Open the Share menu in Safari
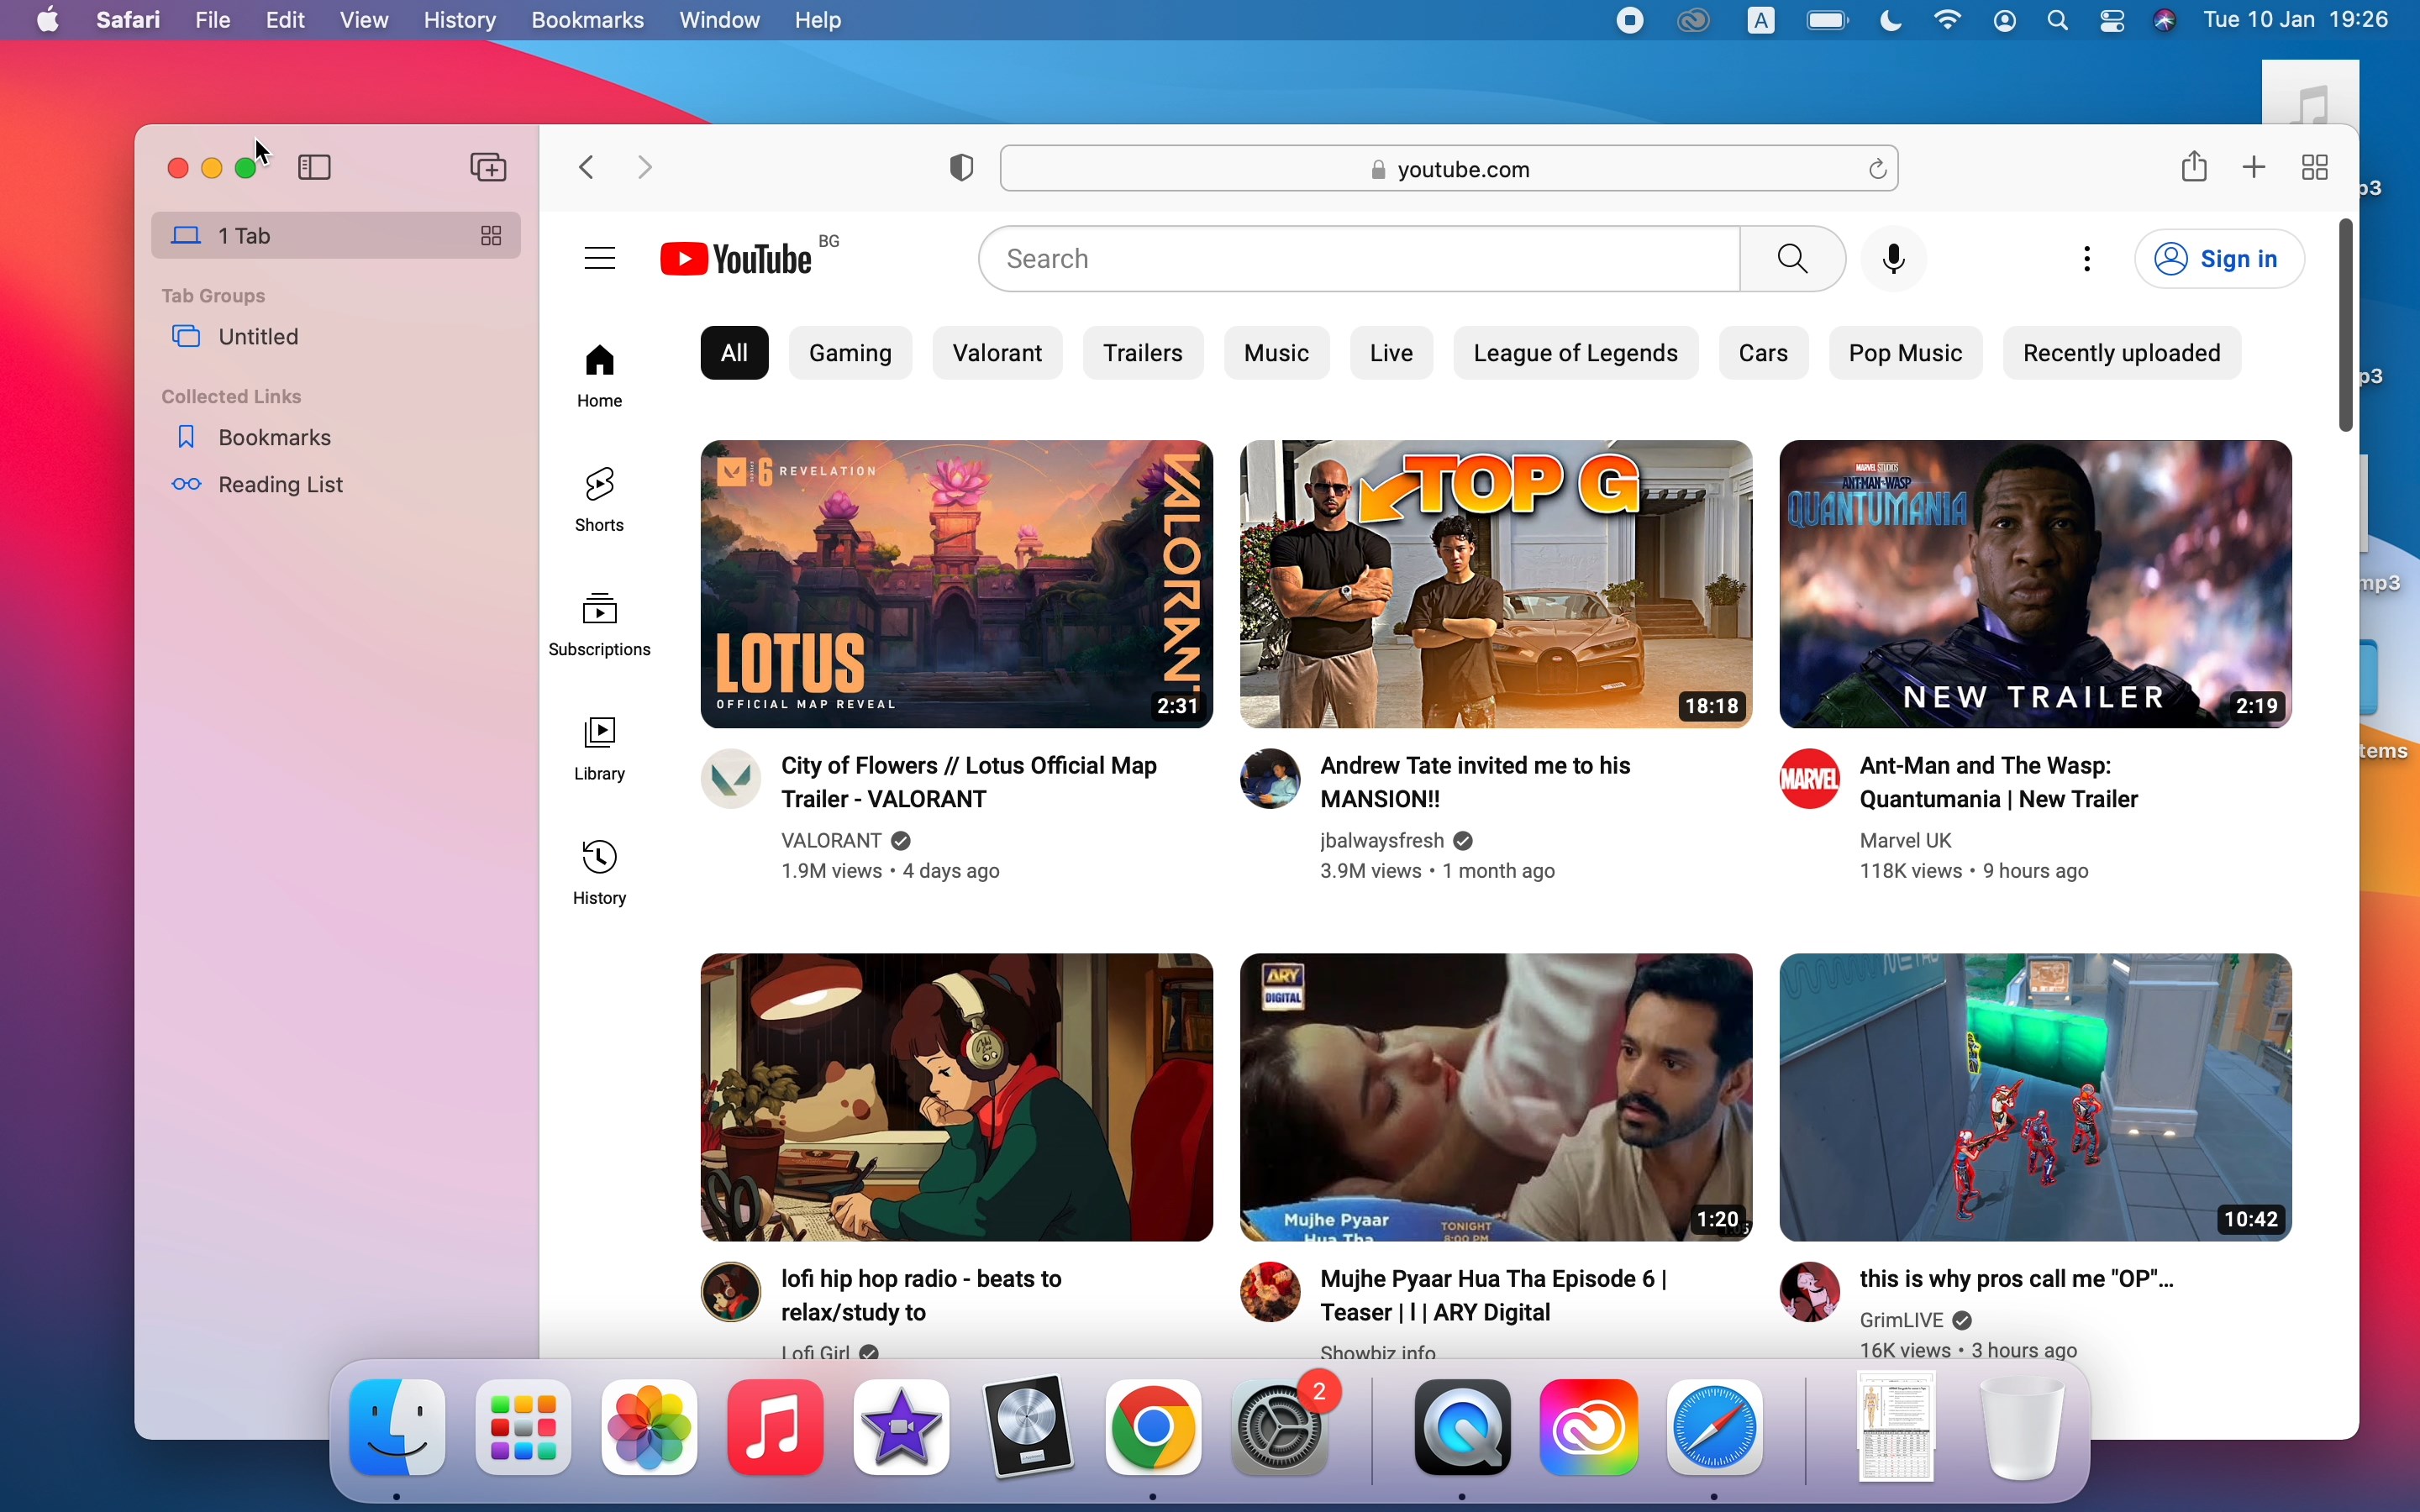Screen dimensions: 2420x1512 (2194, 166)
